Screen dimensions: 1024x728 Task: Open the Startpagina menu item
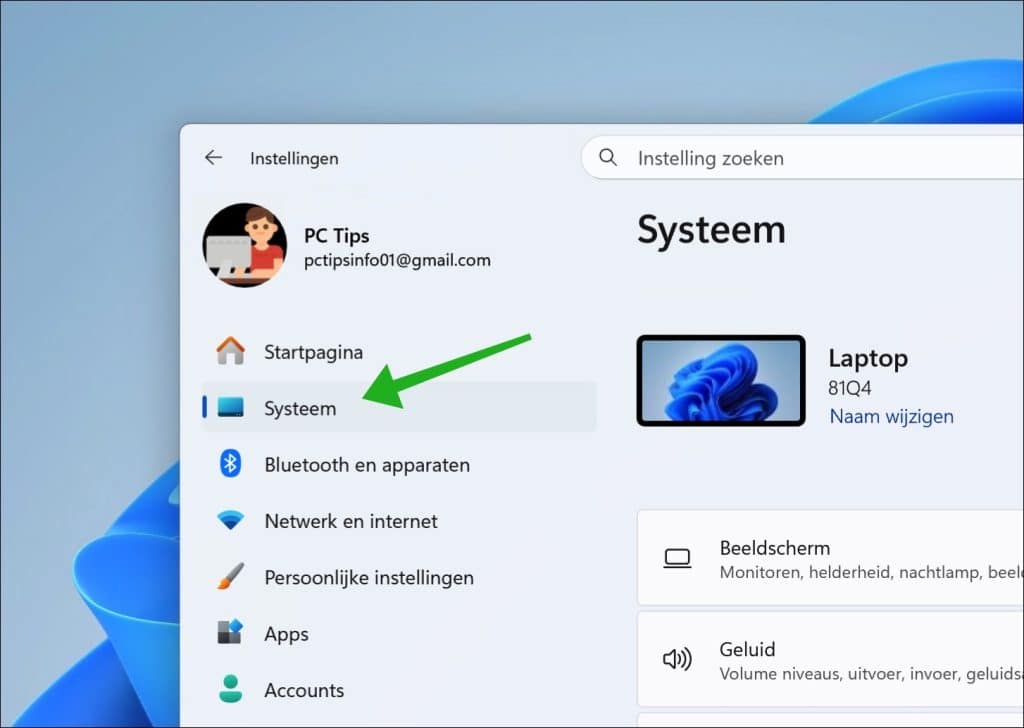[x=399, y=352]
